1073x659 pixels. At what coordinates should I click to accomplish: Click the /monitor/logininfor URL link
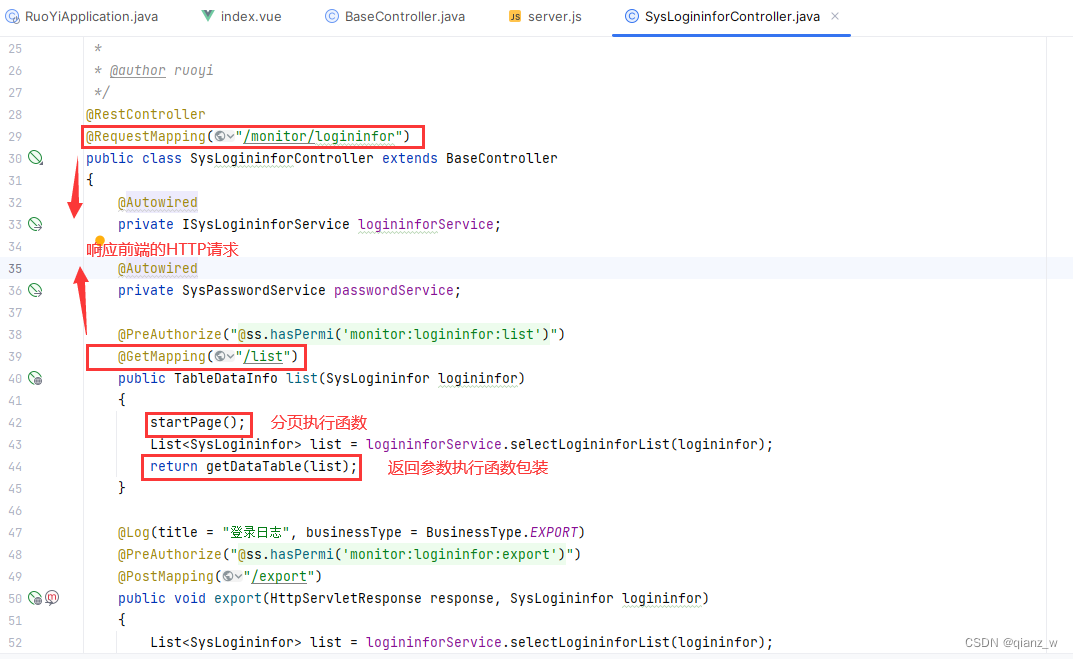(x=318, y=136)
